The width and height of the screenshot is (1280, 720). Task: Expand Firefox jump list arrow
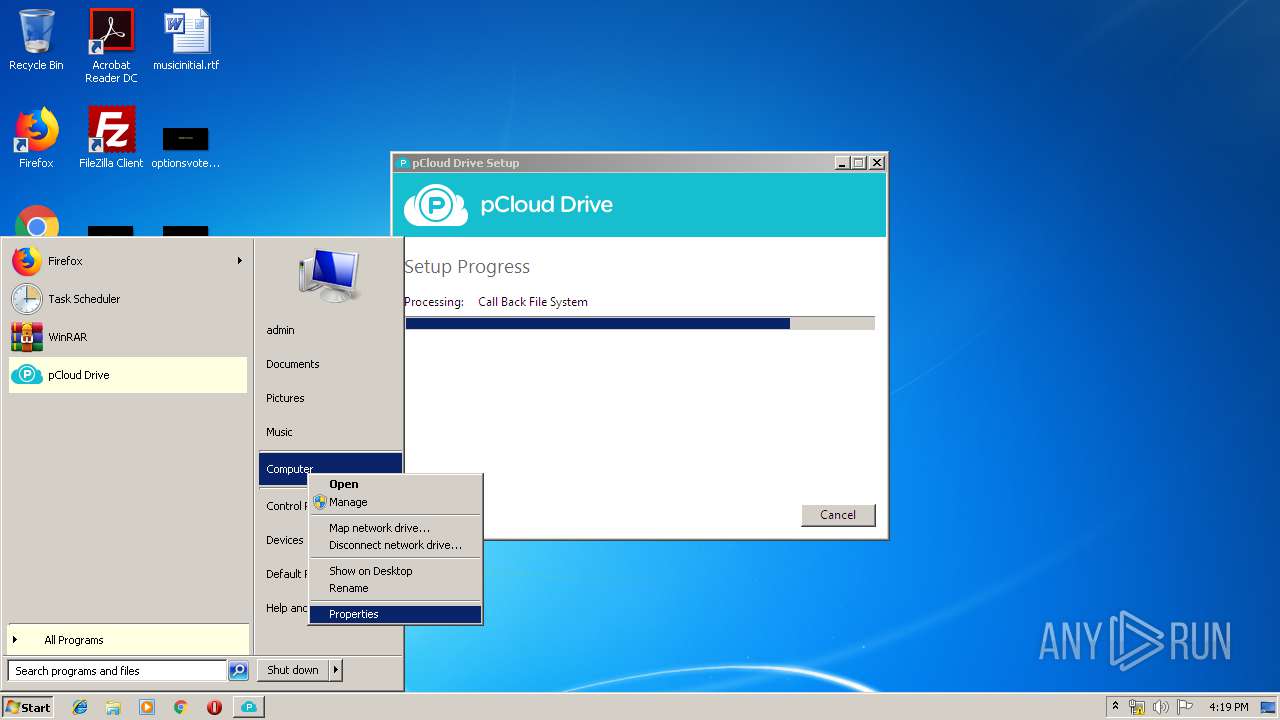[x=240, y=261]
